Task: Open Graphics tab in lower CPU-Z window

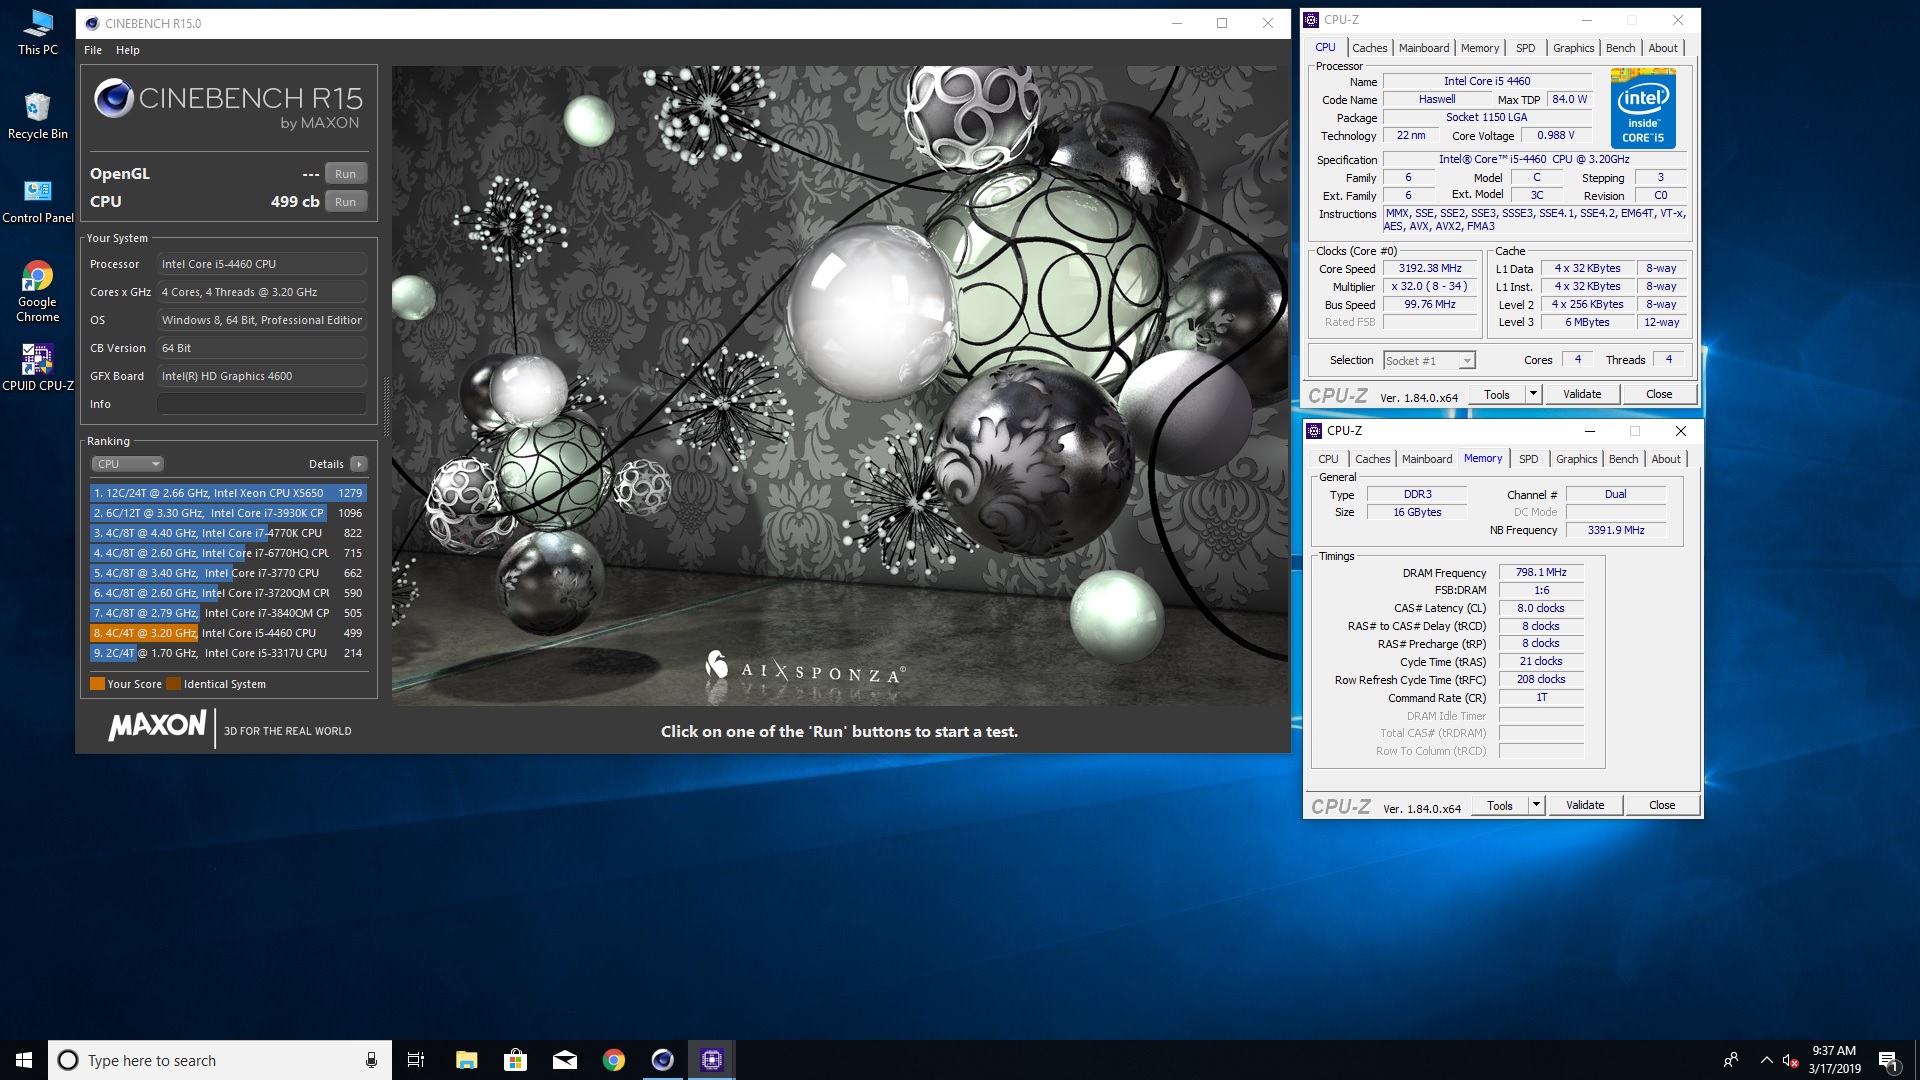Action: 1576,459
